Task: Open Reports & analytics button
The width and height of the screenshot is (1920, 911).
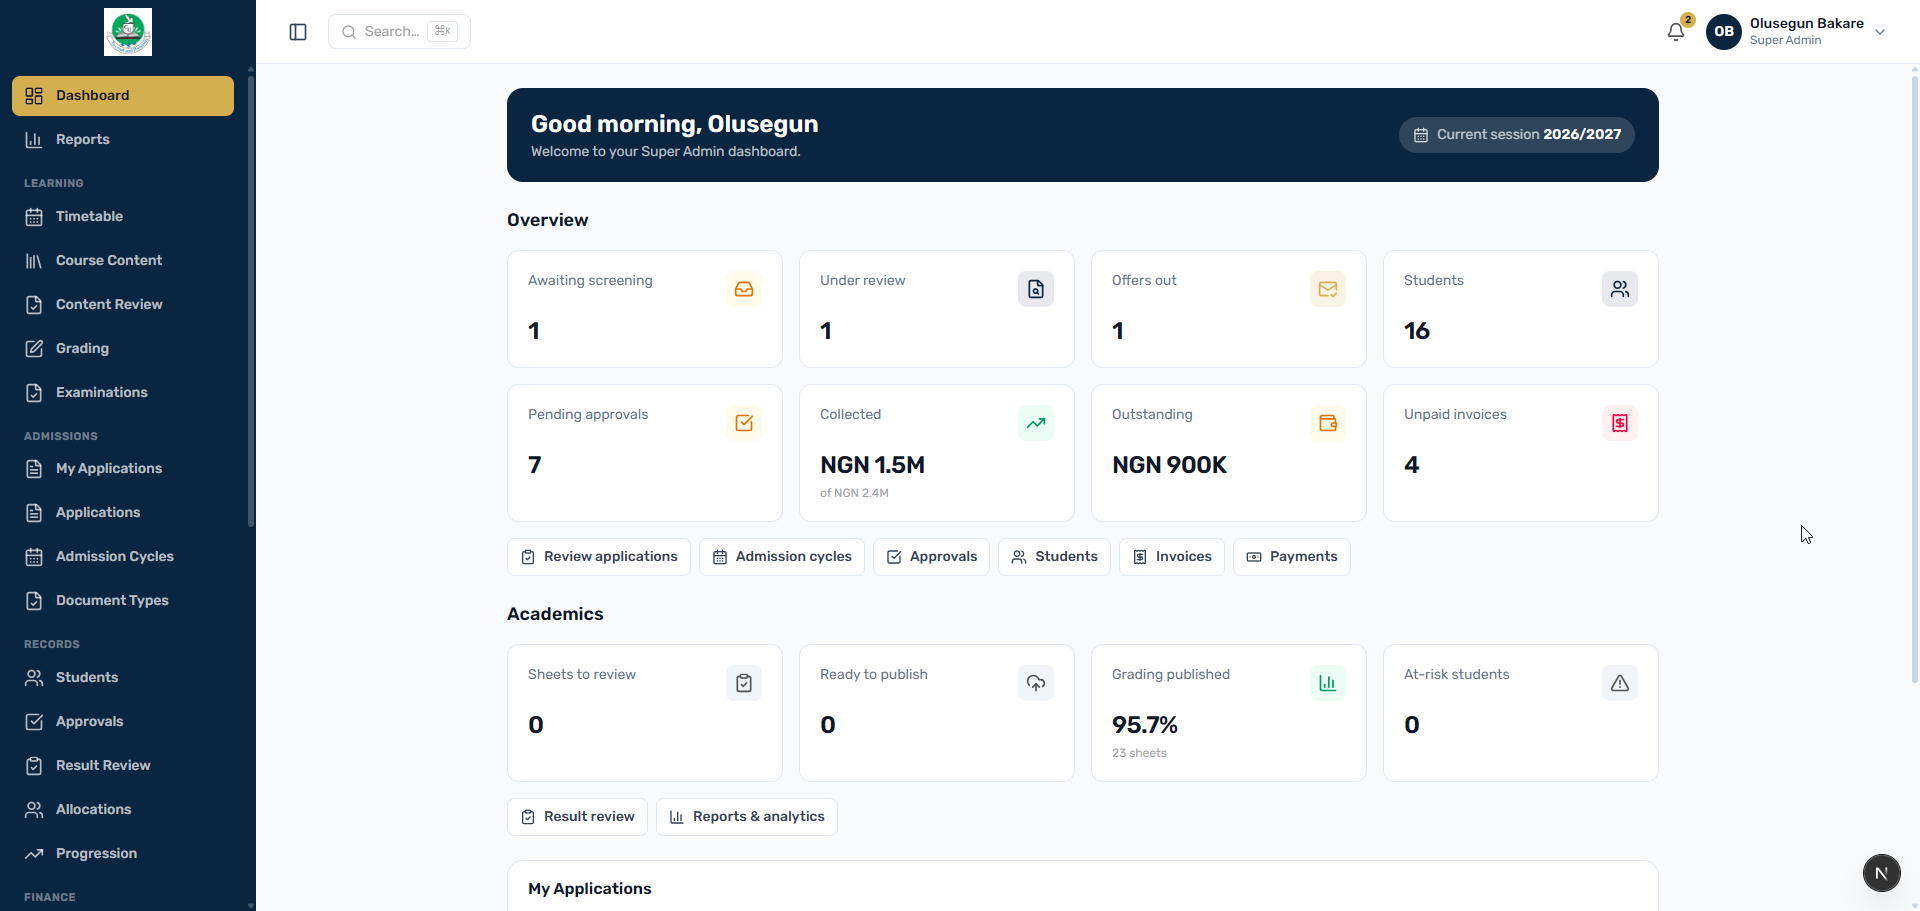Action: (x=747, y=817)
